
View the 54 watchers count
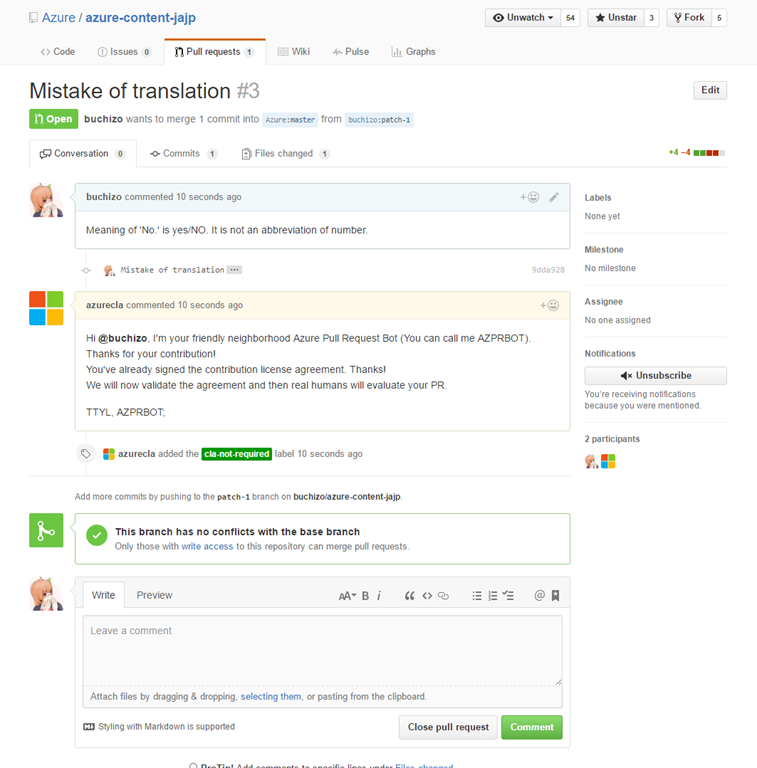[x=570, y=18]
